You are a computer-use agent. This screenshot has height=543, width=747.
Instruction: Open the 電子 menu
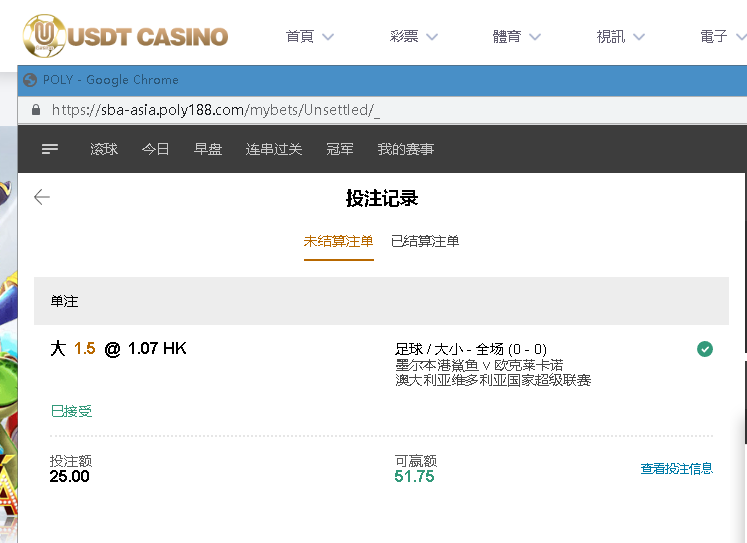click(x=723, y=36)
